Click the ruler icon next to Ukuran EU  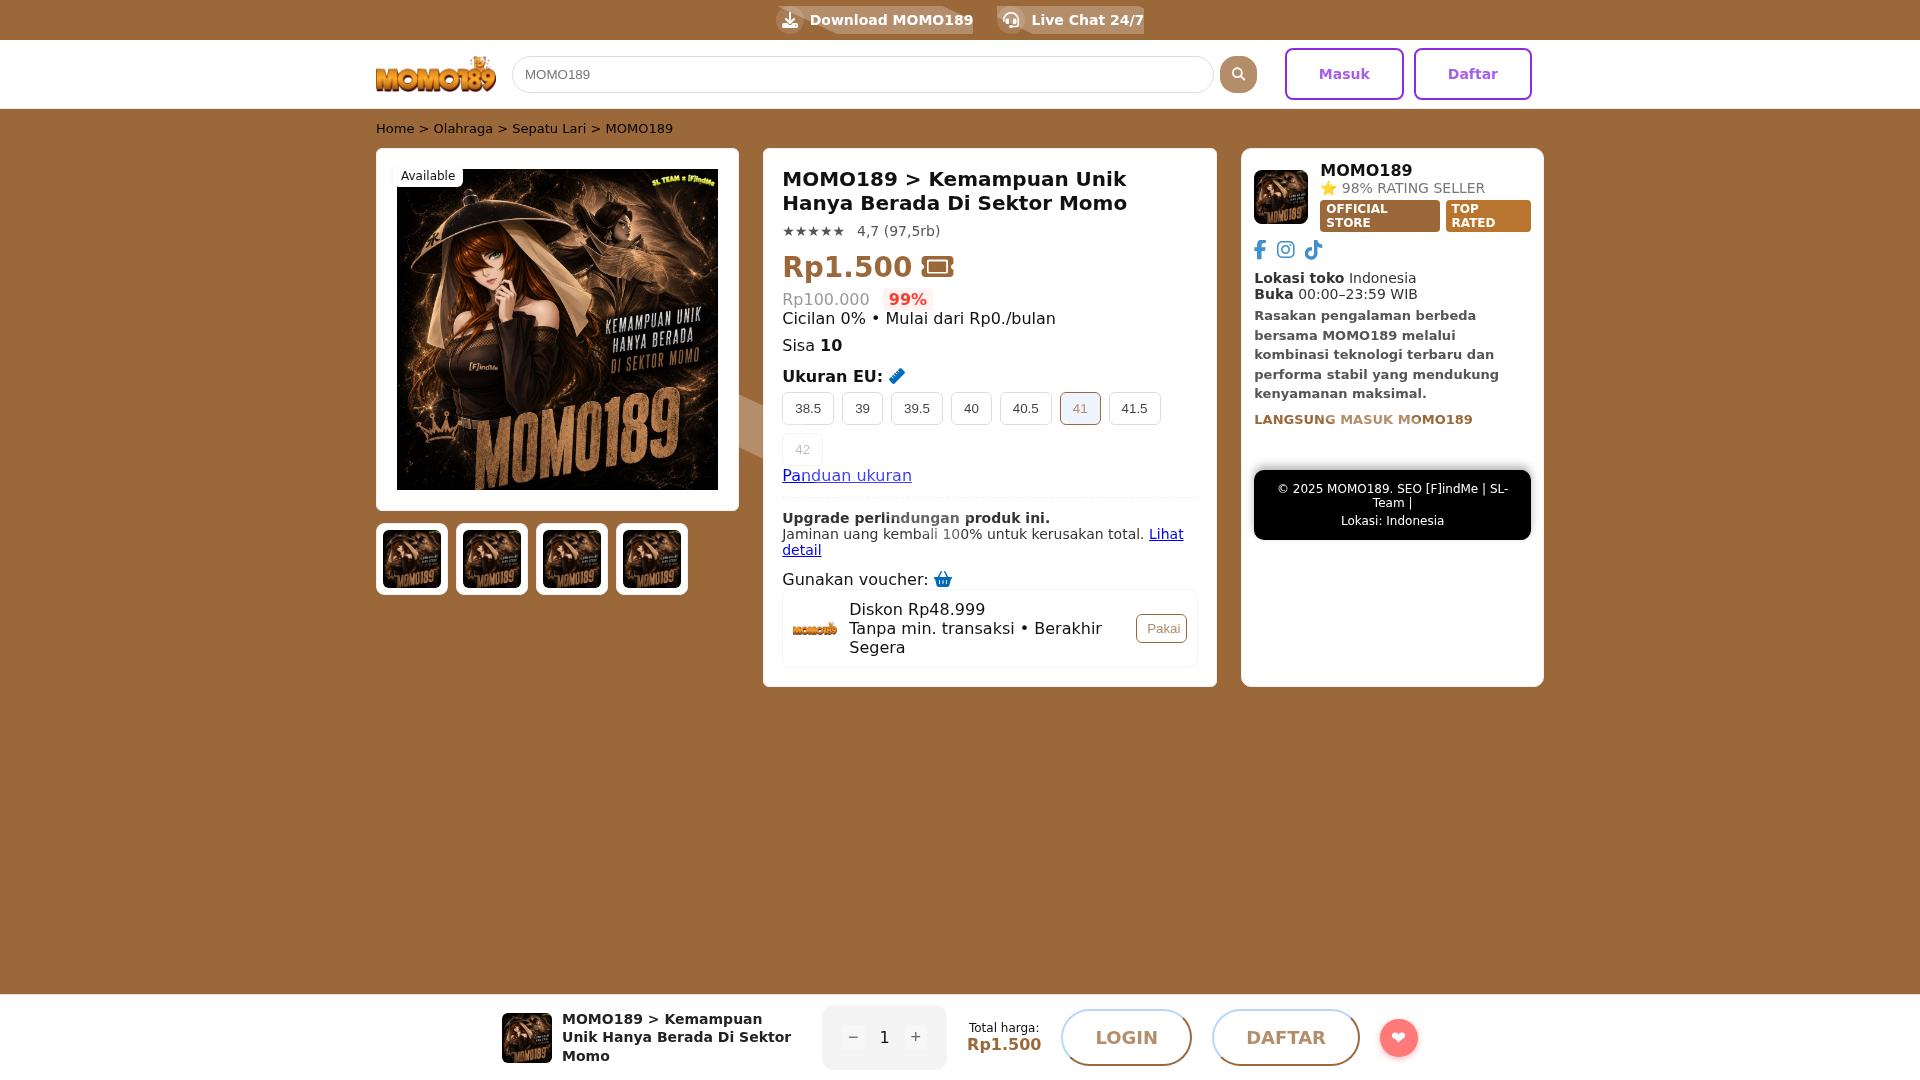point(897,376)
